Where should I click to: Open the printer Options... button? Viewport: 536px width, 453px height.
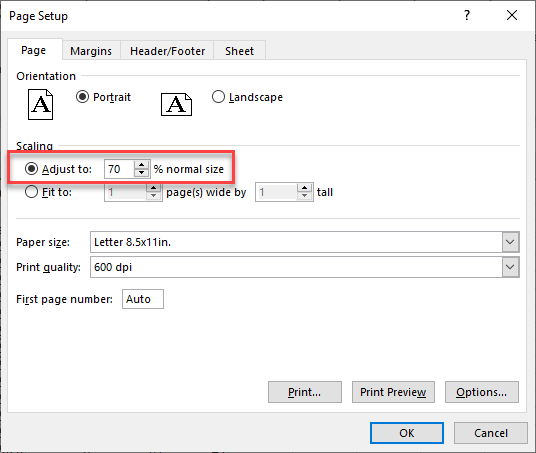(x=482, y=392)
